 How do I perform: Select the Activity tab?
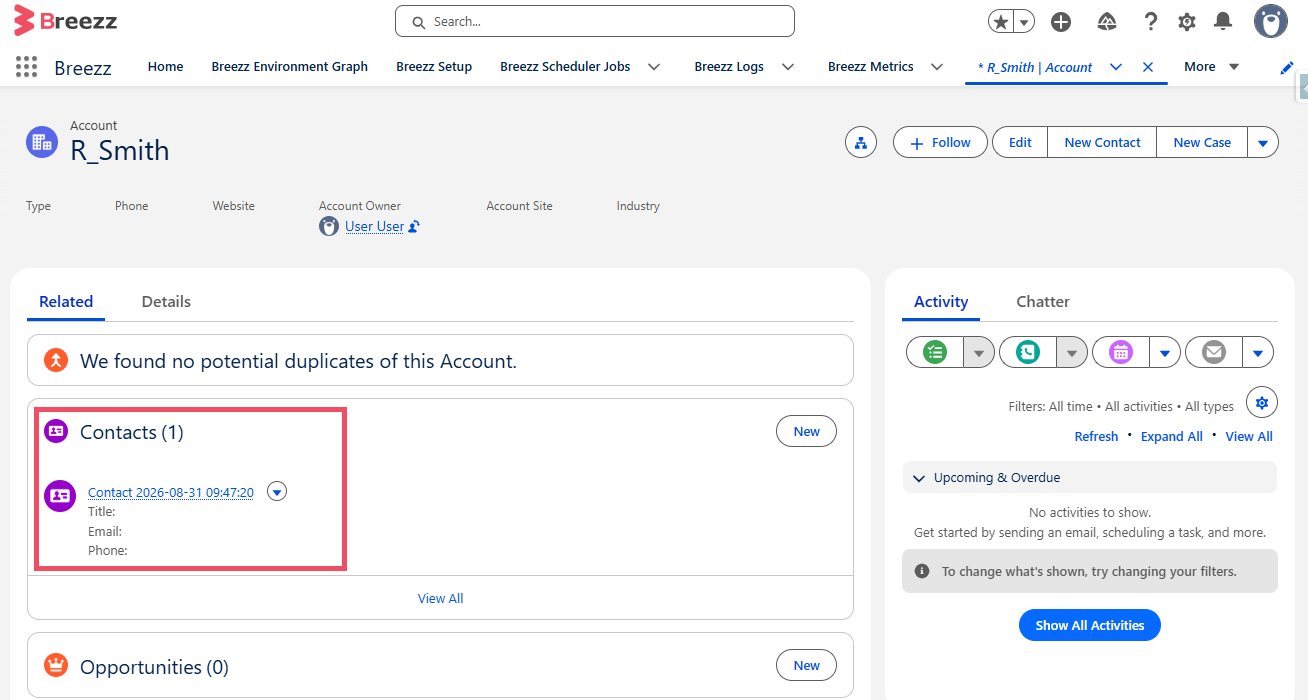(941, 301)
